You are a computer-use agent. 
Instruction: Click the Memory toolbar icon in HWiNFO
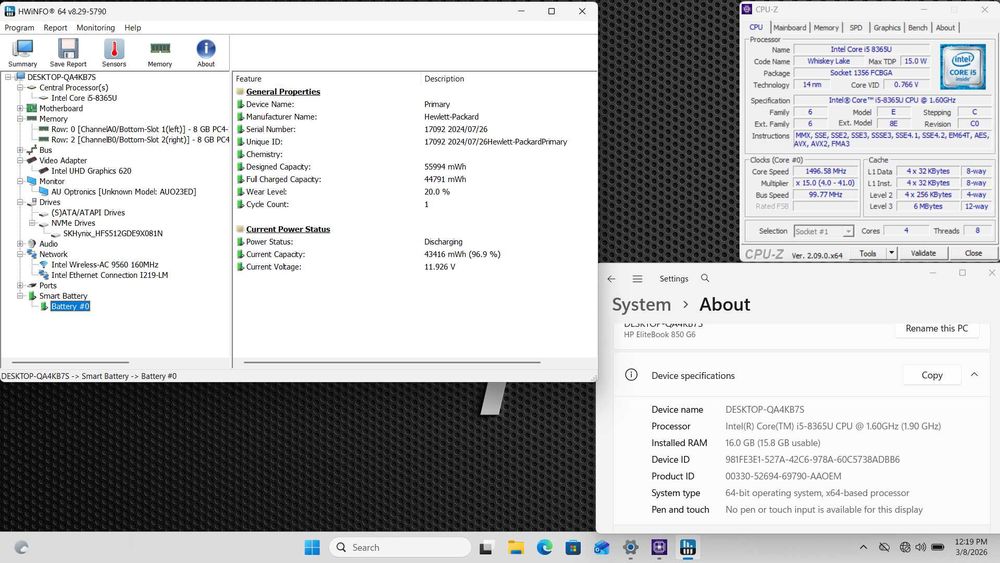click(x=159, y=53)
